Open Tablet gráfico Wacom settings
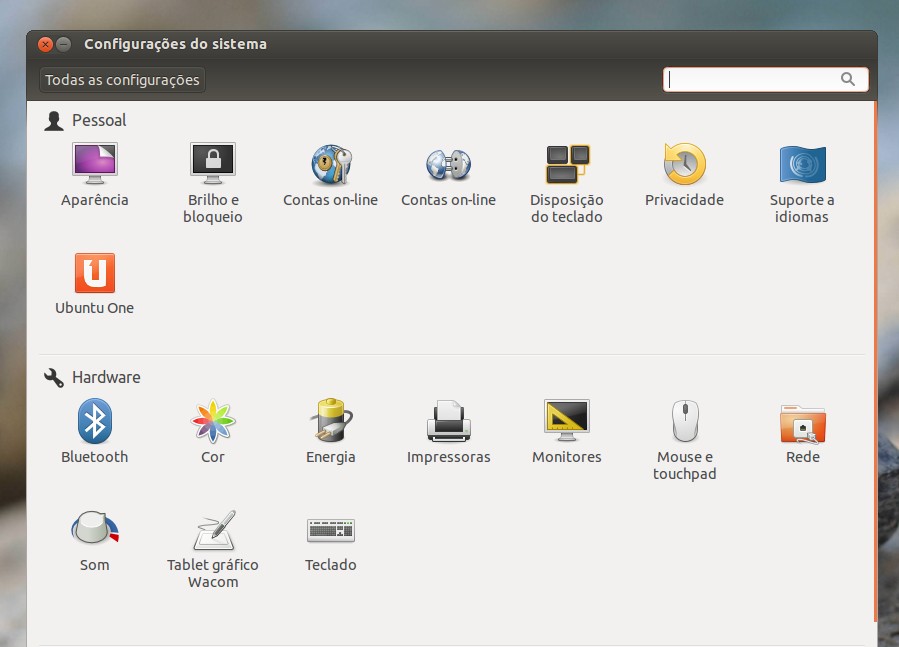Image resolution: width=899 pixels, height=647 pixels. 213,531
